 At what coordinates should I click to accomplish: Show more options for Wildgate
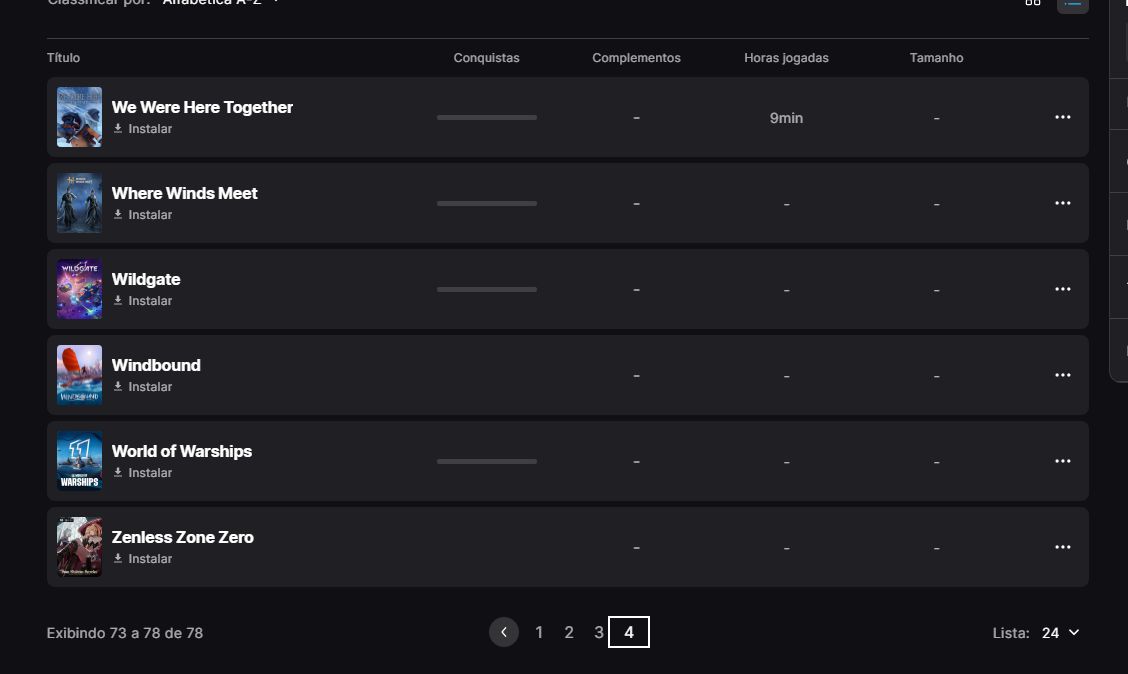click(x=1063, y=289)
